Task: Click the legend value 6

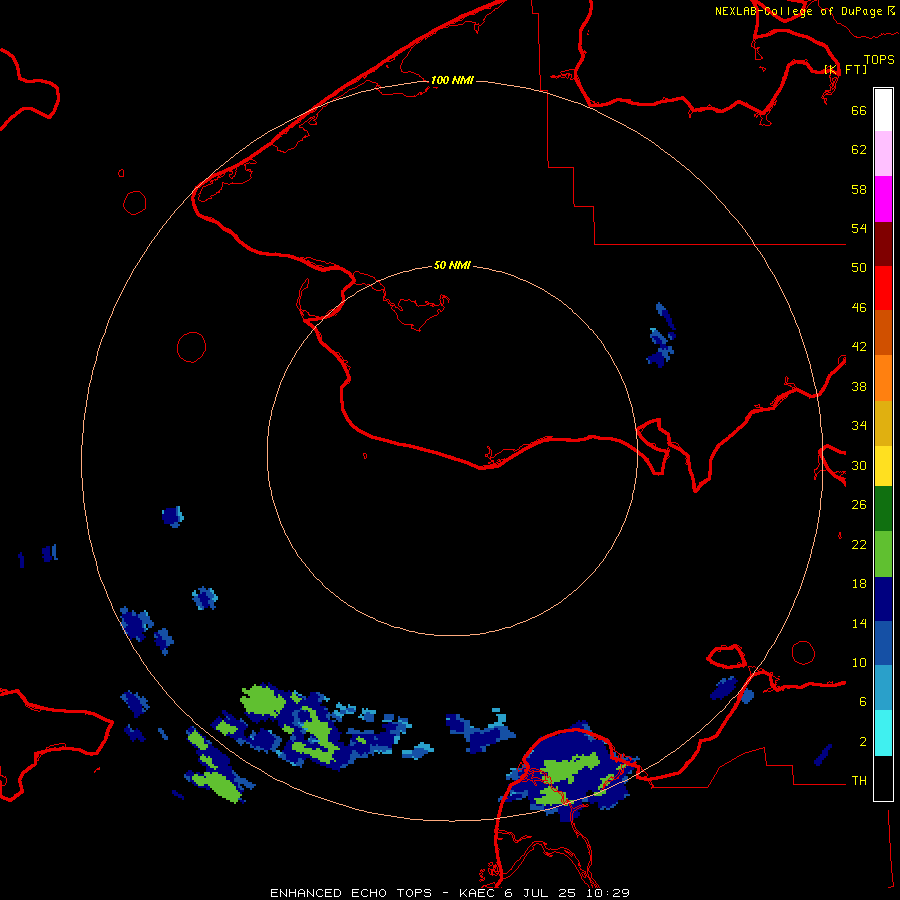Action: click(863, 702)
